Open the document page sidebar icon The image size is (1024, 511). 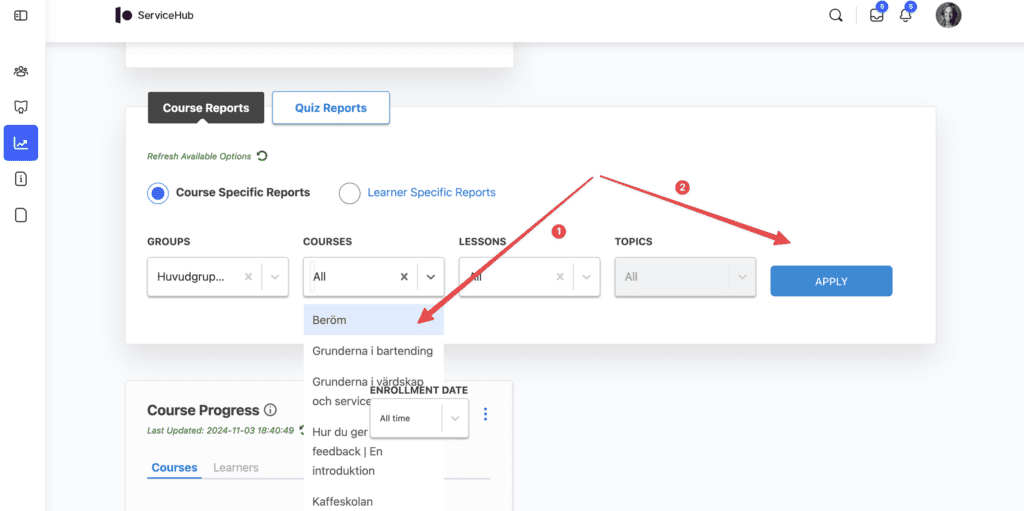click(21, 215)
